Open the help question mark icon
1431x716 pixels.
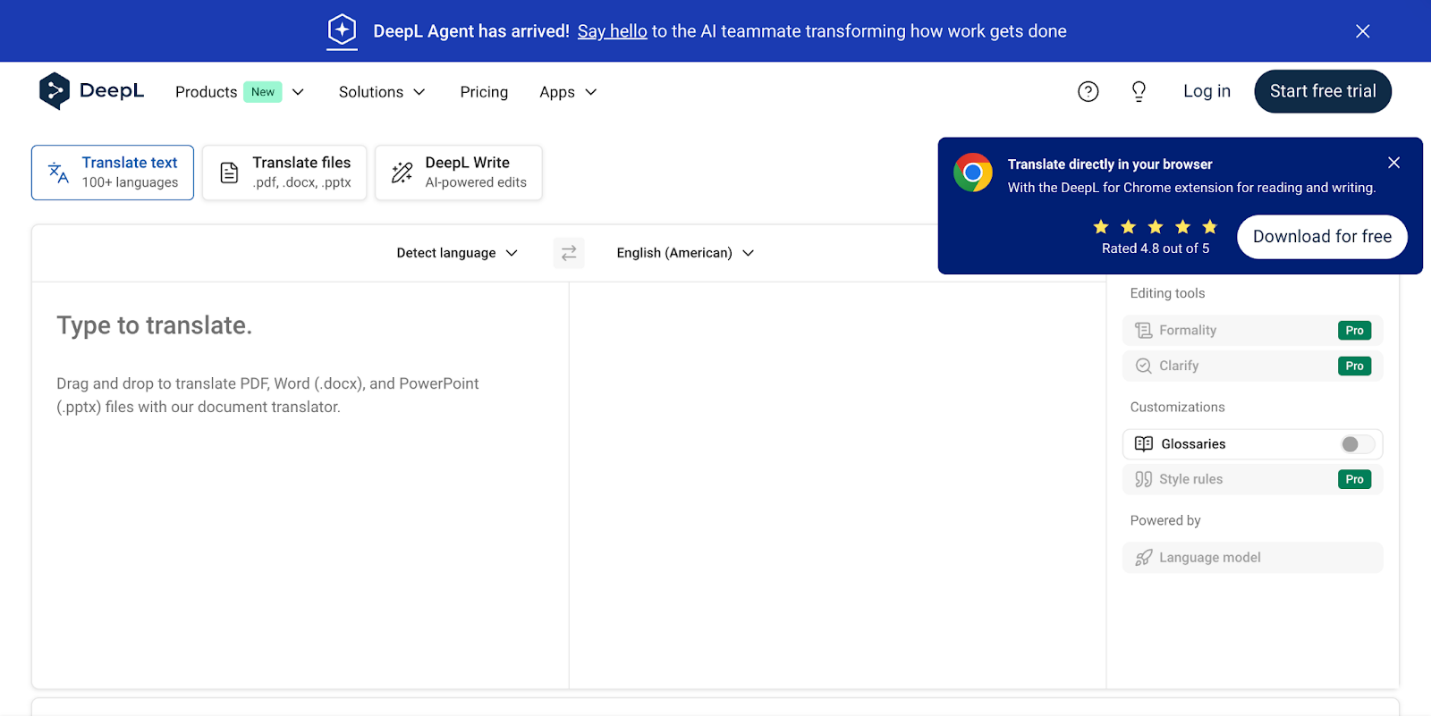(x=1088, y=92)
